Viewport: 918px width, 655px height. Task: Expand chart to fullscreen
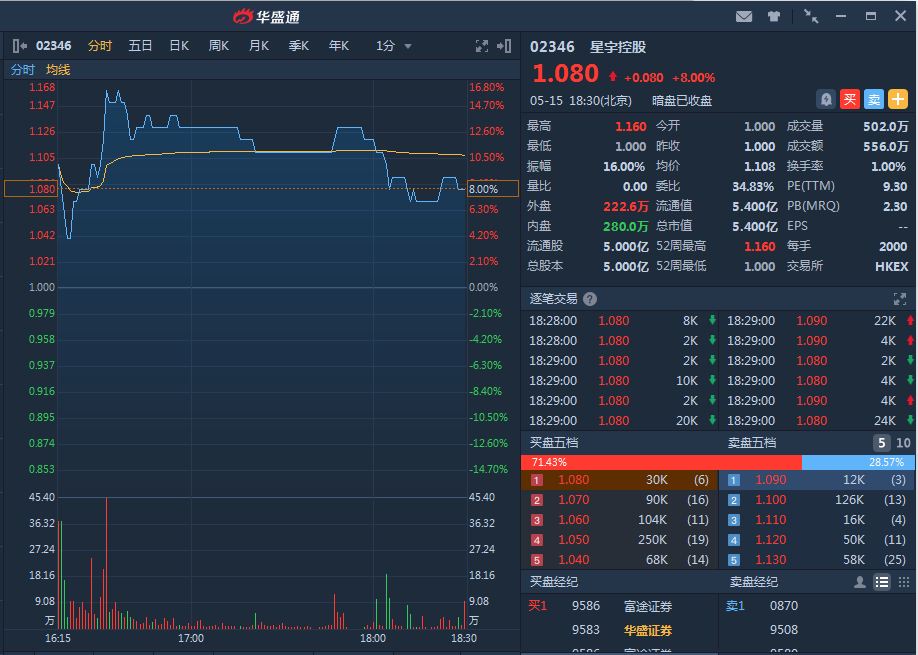(x=482, y=46)
